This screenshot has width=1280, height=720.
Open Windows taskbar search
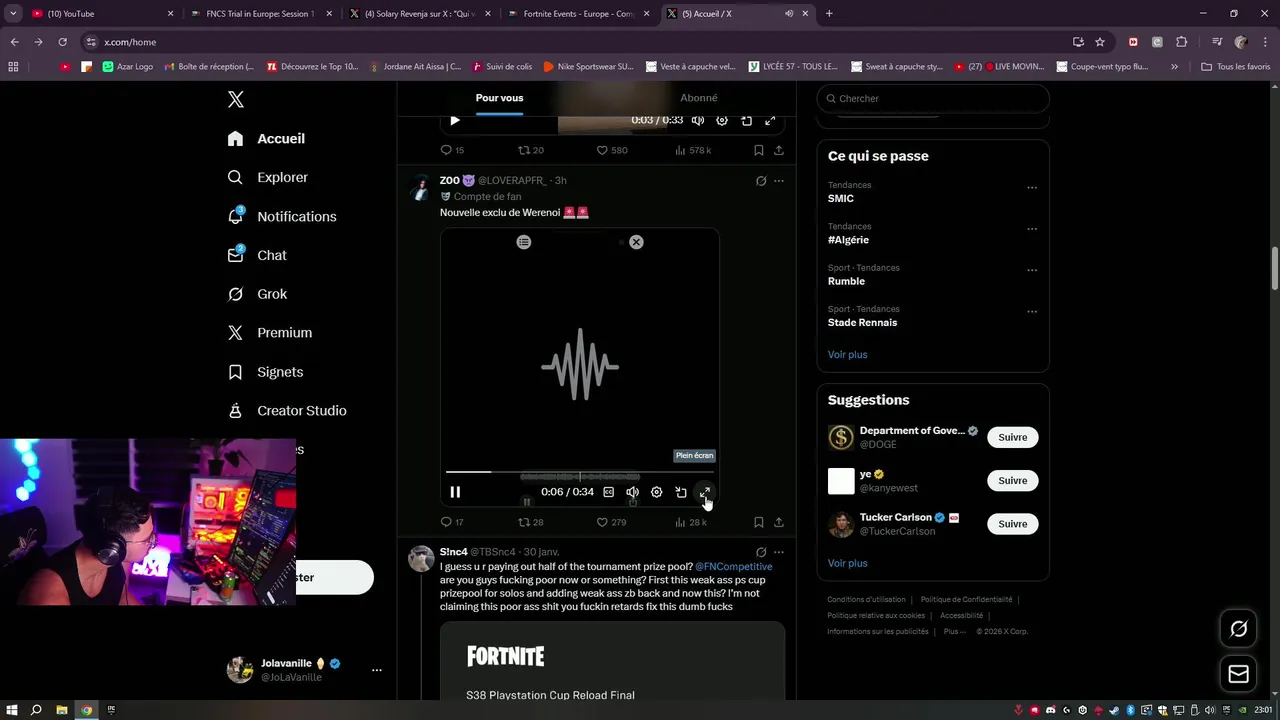[36, 710]
